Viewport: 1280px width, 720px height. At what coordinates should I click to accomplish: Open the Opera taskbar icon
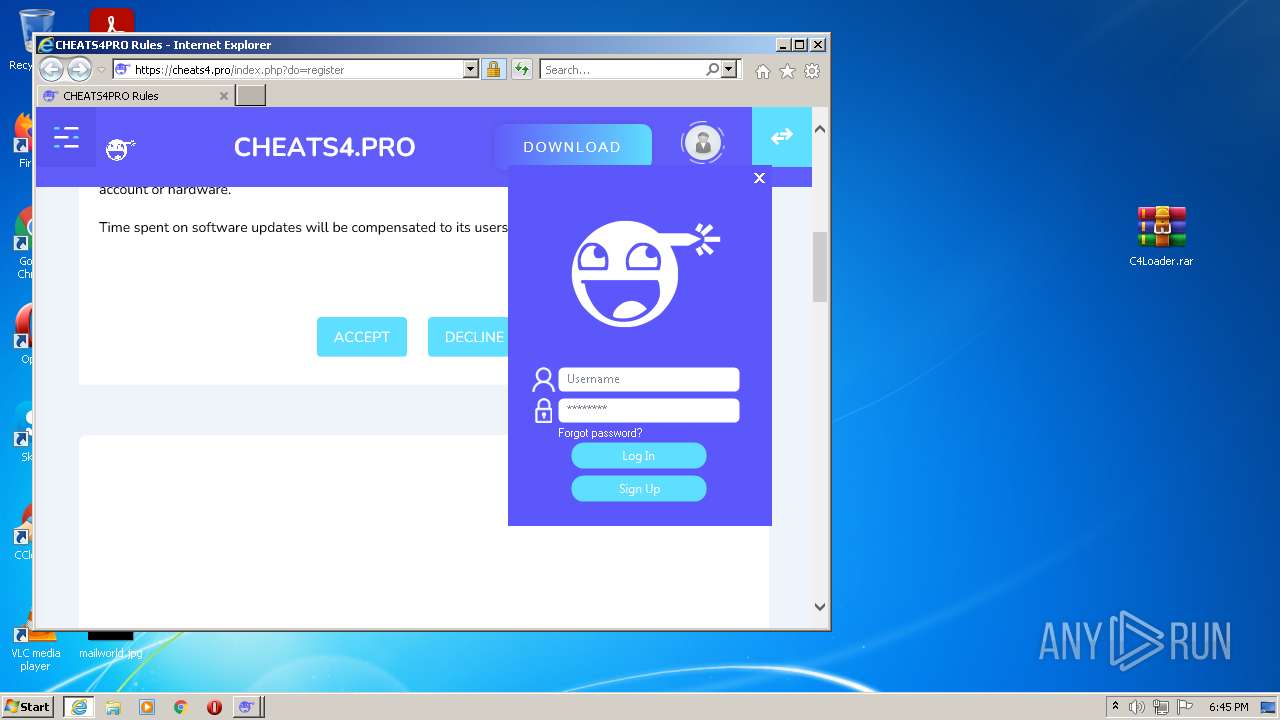click(x=214, y=707)
